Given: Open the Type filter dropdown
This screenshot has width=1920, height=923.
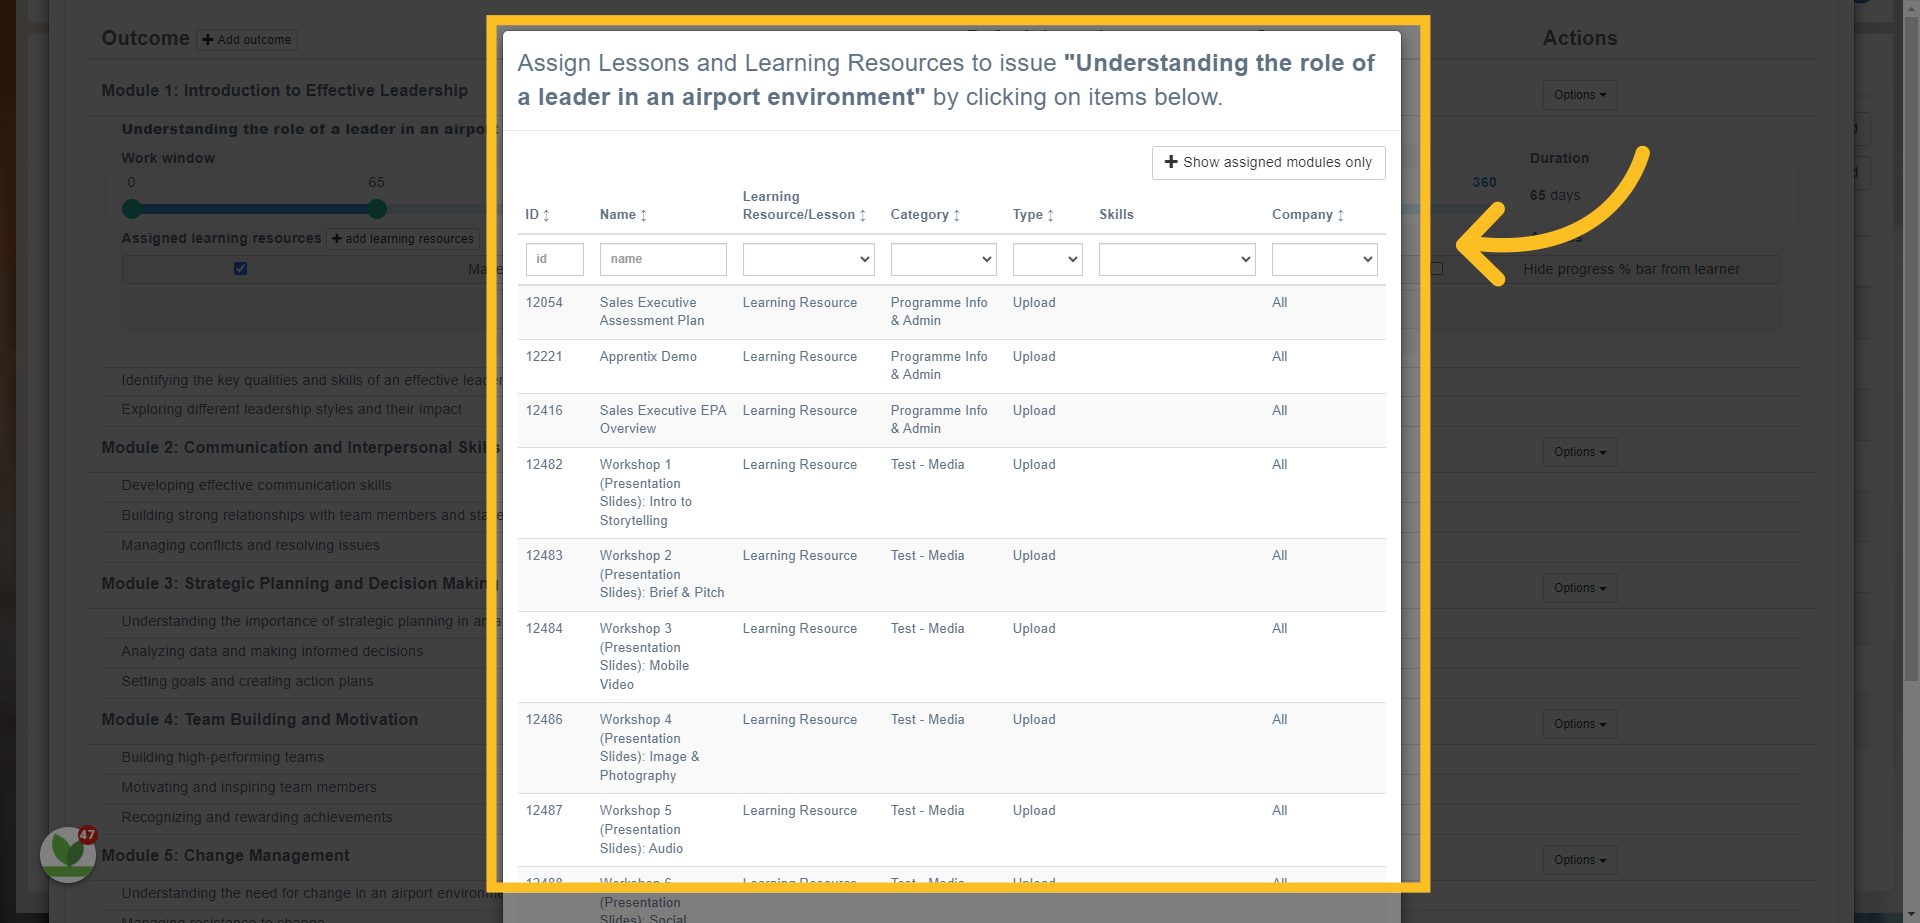Looking at the screenshot, I should point(1048,259).
